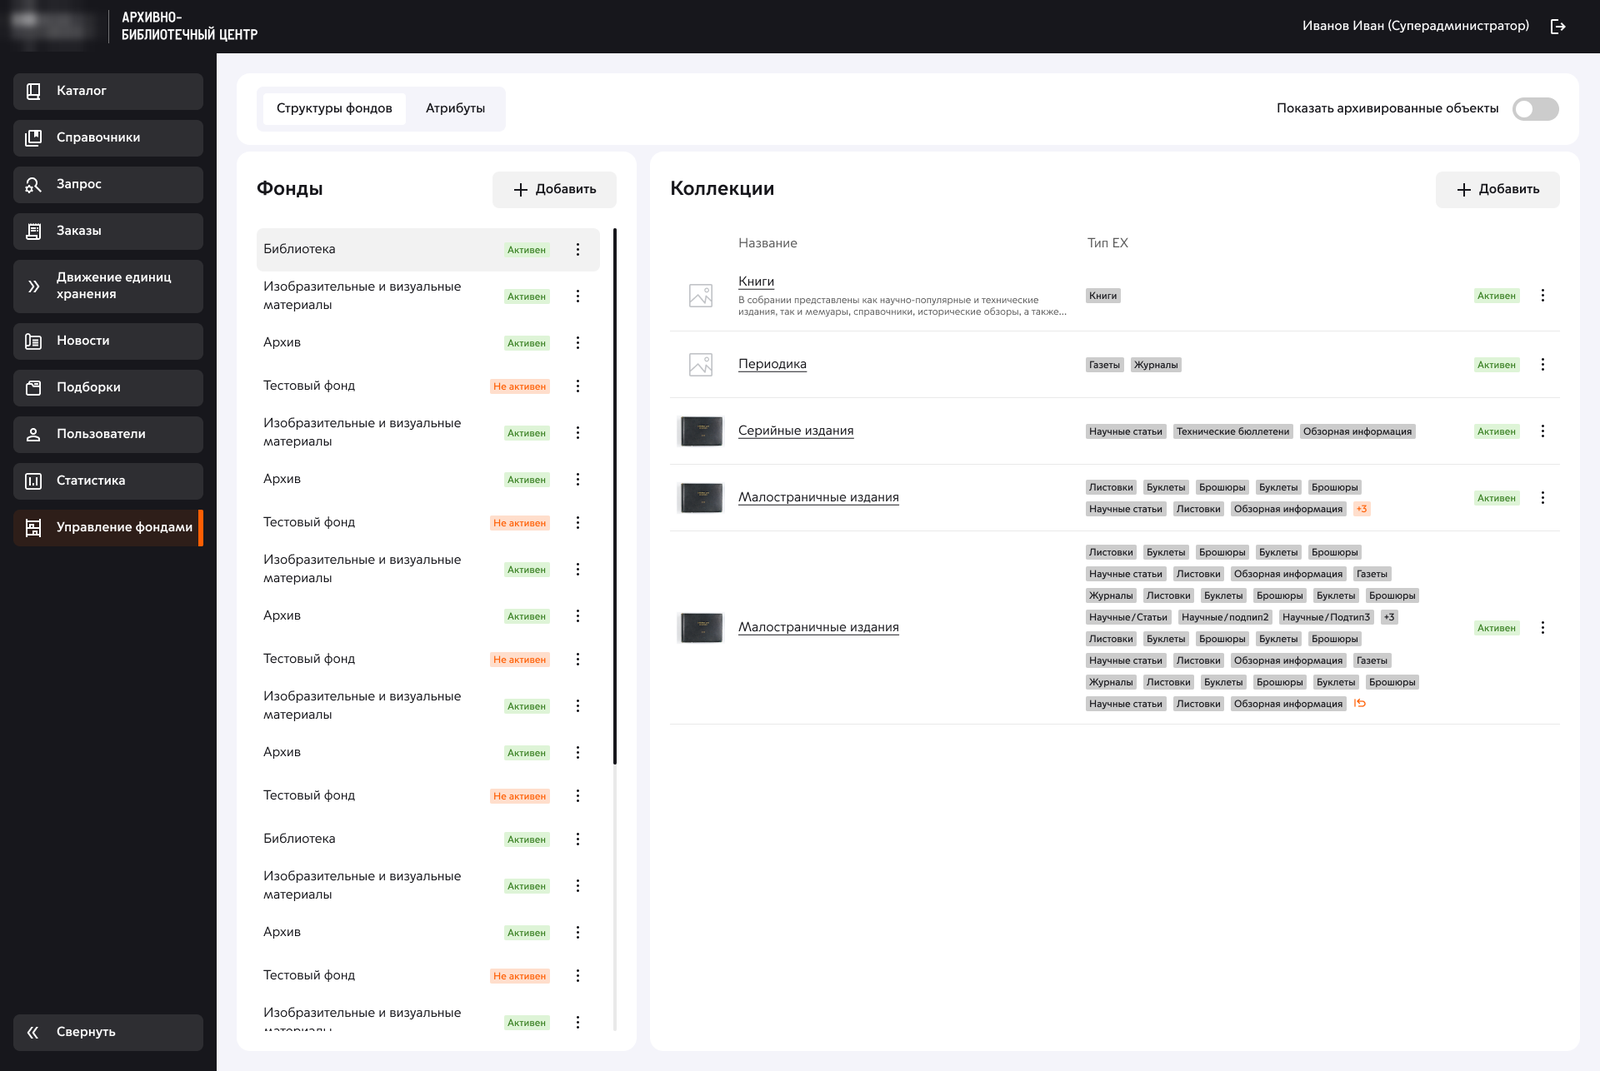Click the orange collapse-tags arrow icon

1360,703
